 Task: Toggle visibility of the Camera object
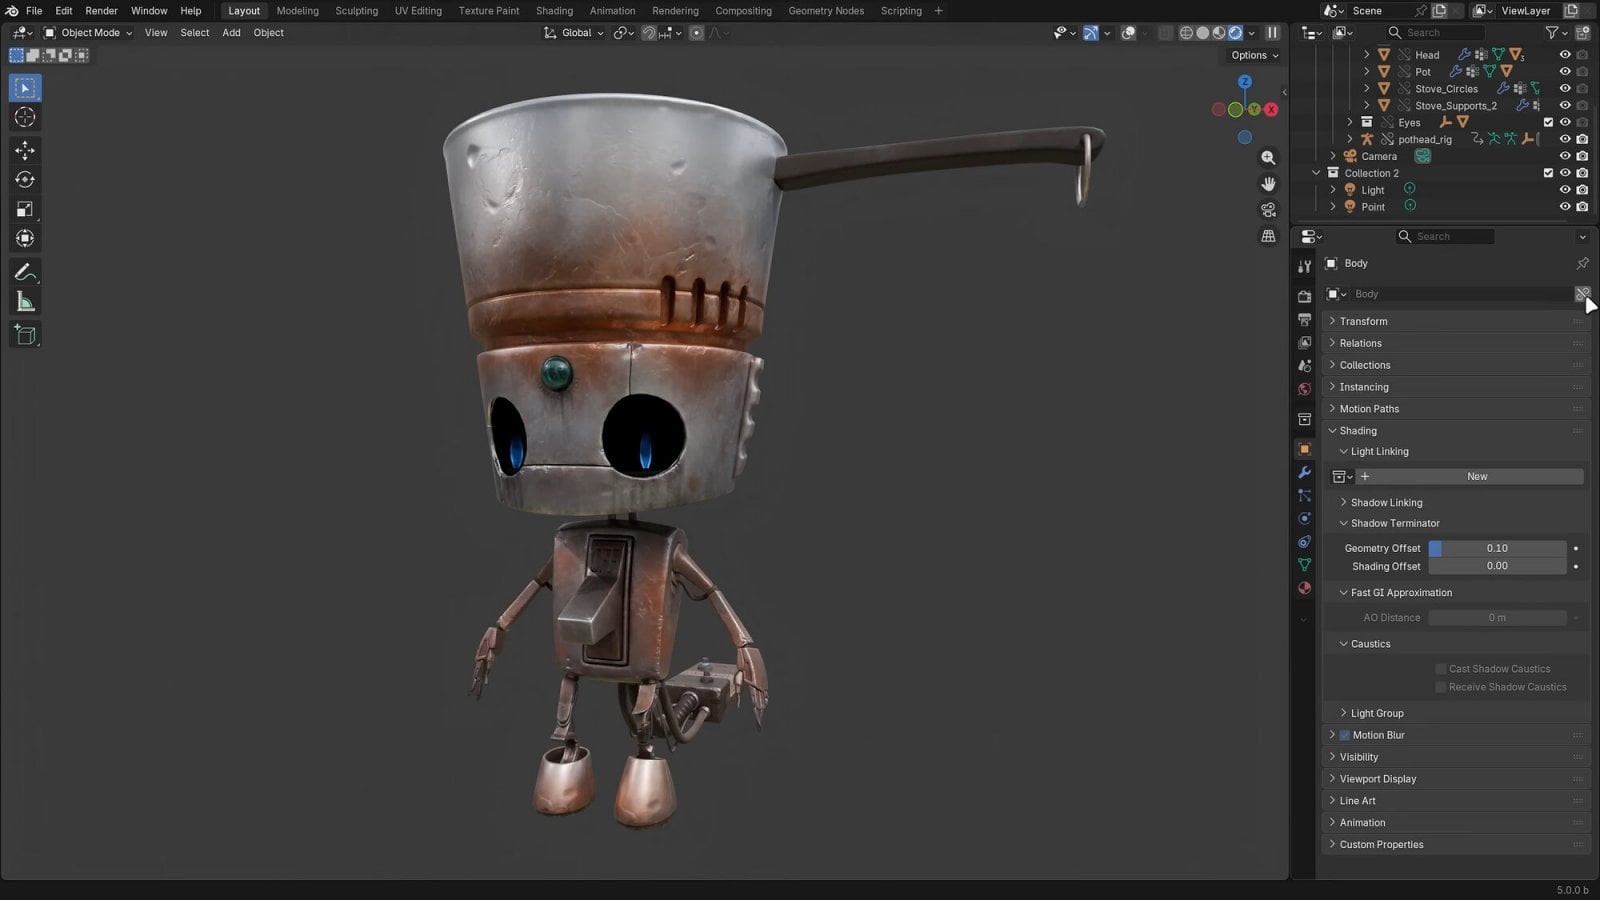1565,155
